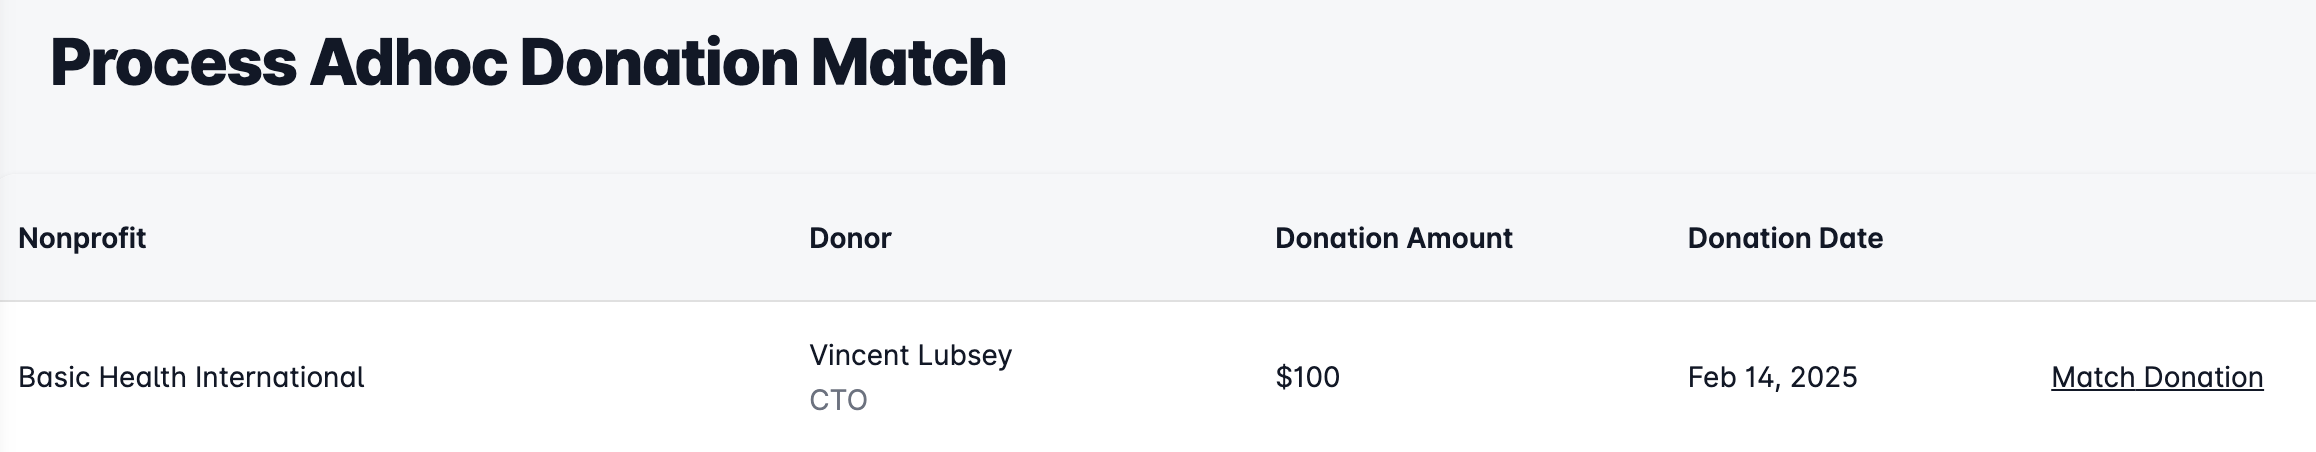Select the Donor column header
This screenshot has width=2316, height=452.
click(850, 238)
